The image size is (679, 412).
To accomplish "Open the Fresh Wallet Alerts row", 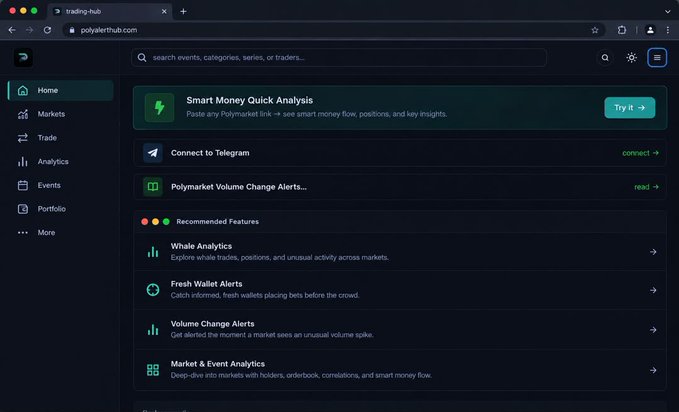I will (x=400, y=290).
